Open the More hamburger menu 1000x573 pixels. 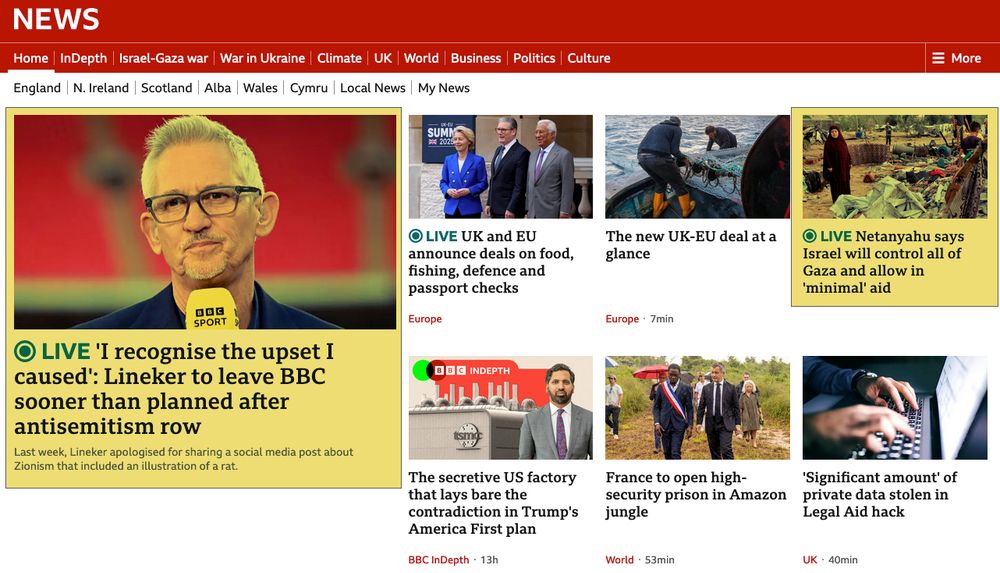[x=956, y=58]
